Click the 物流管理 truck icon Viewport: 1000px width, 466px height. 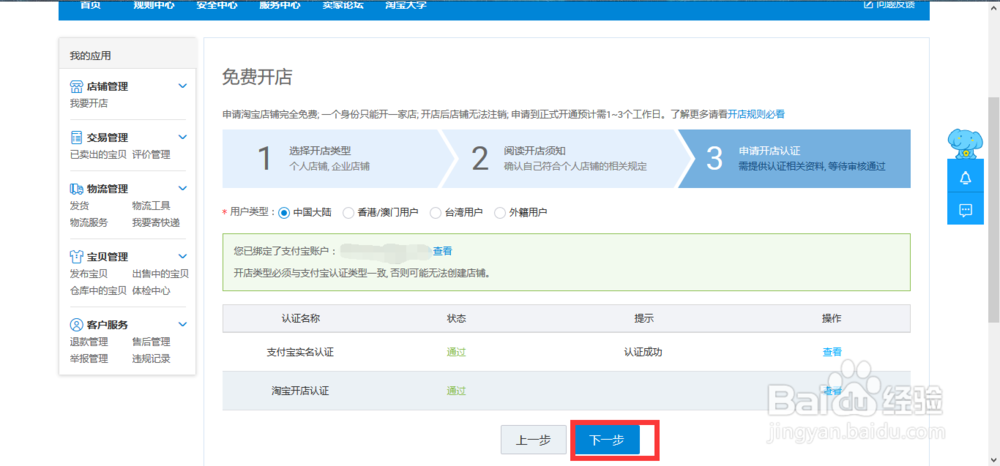click(77, 189)
